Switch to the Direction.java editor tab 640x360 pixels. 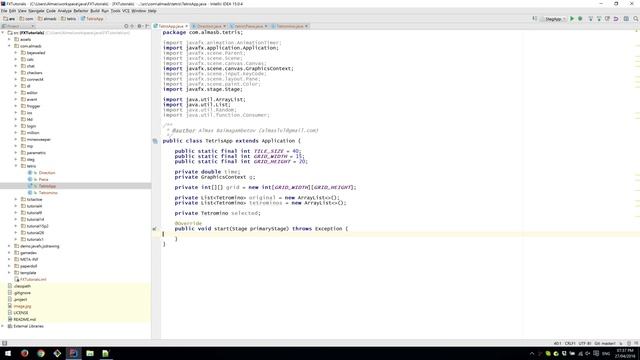click(209, 26)
